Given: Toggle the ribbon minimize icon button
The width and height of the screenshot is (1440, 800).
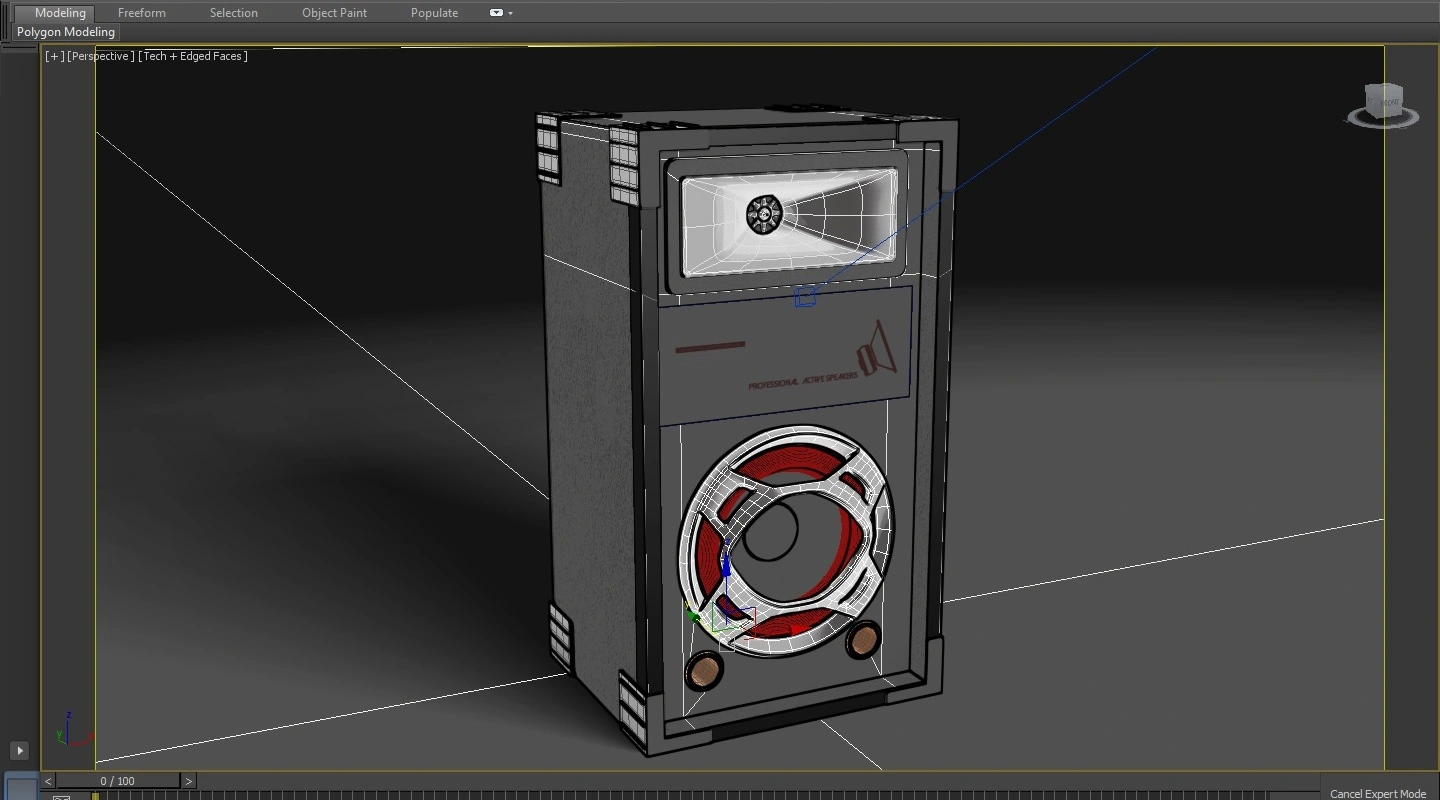Looking at the screenshot, I should tap(496, 13).
